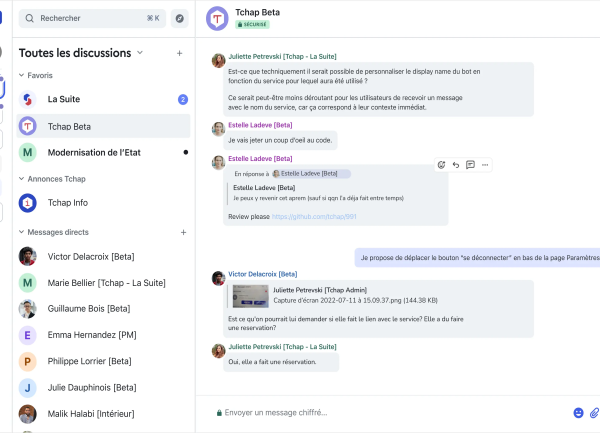Screen dimensions: 600x433
Task: Open the emoji picker in composer
Action: click(578, 412)
